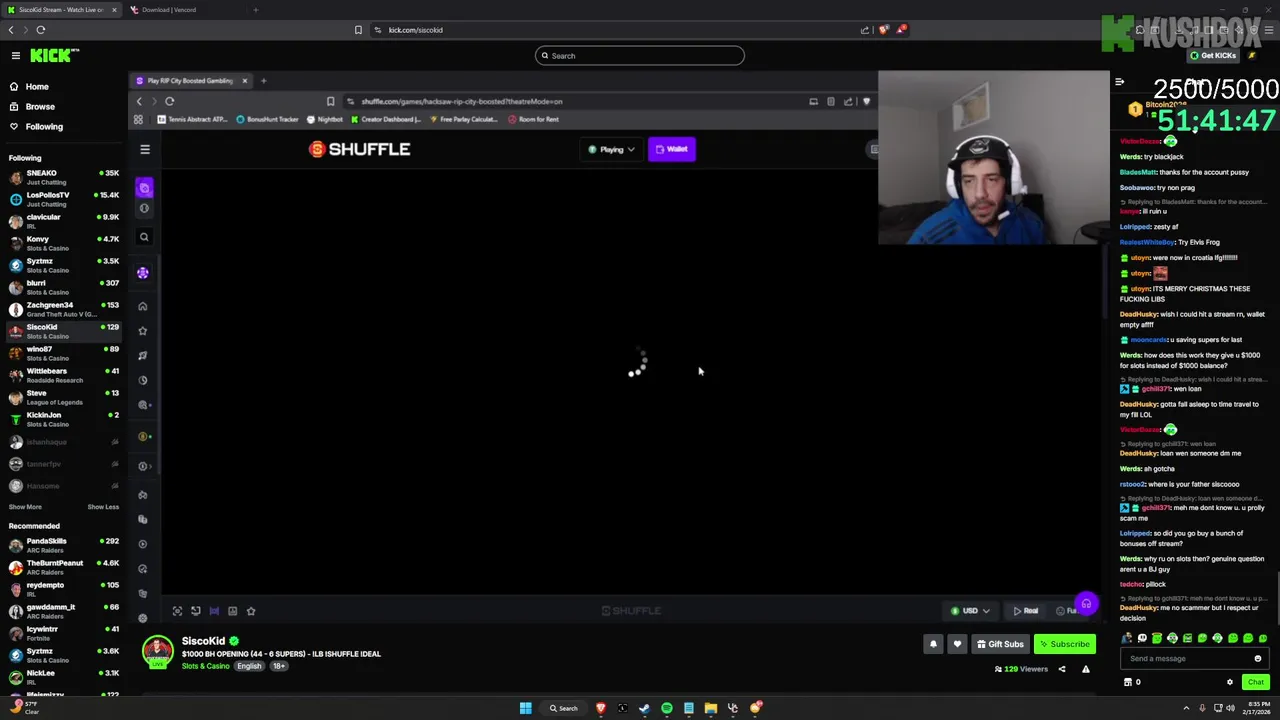Click the SHUFFLE logo in stream
Image resolution: width=1280 pixels, height=720 pixels.
[x=359, y=149]
